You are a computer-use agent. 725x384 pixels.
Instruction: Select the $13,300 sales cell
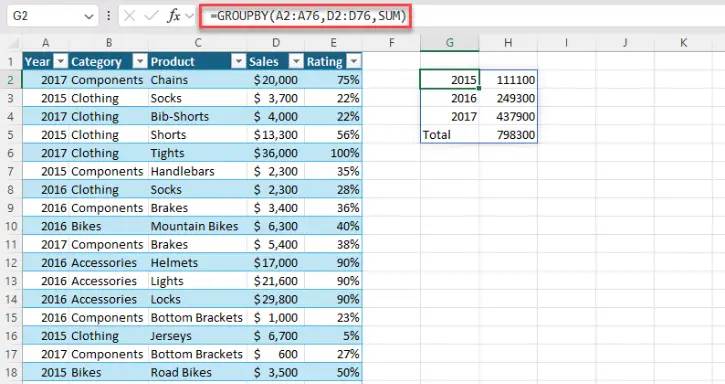[276, 135]
